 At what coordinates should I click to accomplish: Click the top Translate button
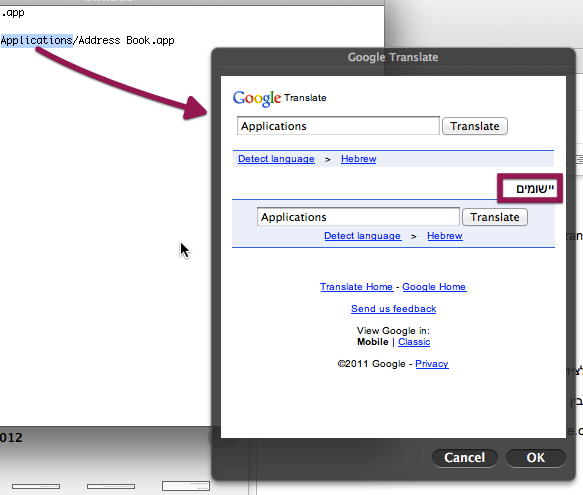(475, 126)
